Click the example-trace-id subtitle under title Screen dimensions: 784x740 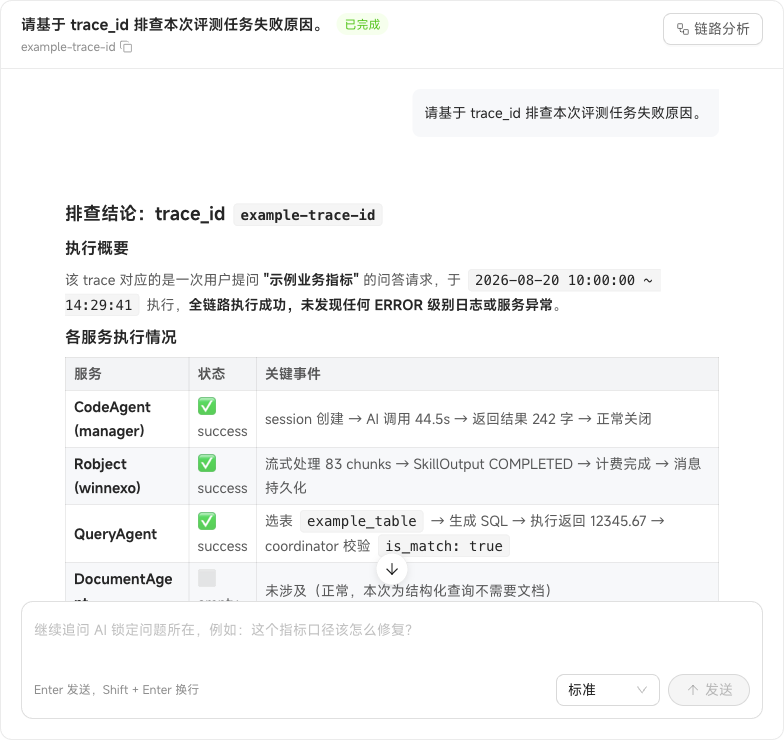pos(68,47)
